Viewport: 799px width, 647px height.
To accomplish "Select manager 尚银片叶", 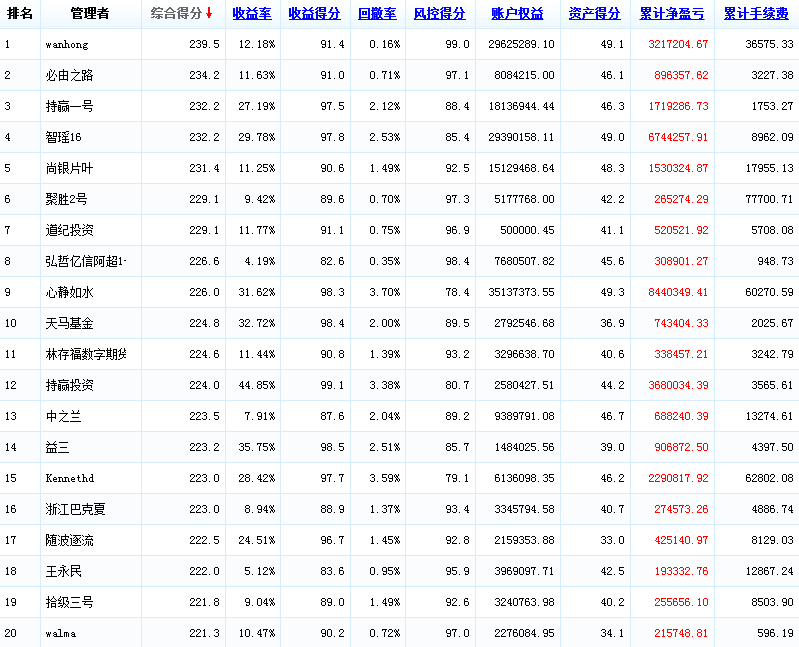I will coord(69,168).
